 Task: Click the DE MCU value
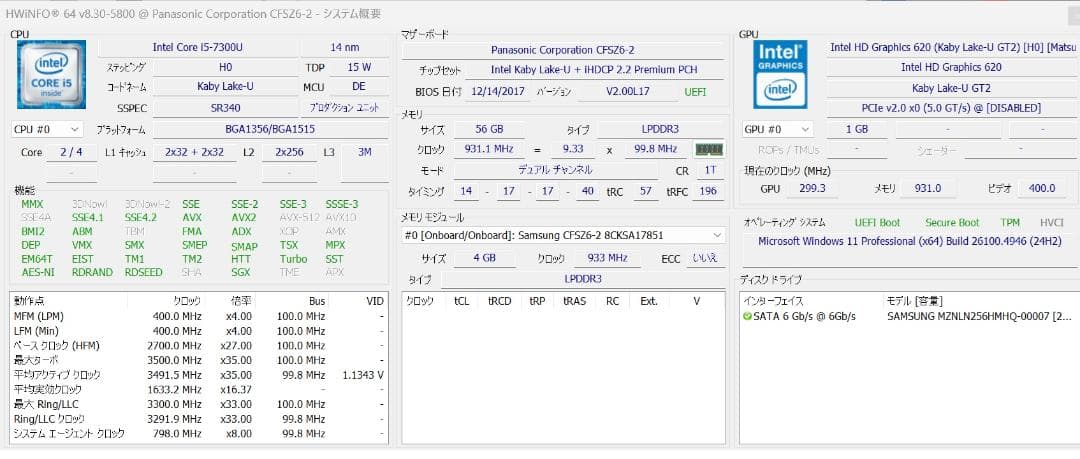point(359,87)
